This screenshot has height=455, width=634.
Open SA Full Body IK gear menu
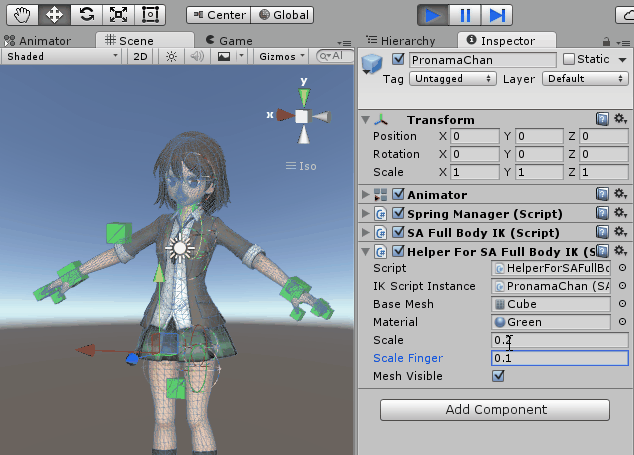point(620,232)
